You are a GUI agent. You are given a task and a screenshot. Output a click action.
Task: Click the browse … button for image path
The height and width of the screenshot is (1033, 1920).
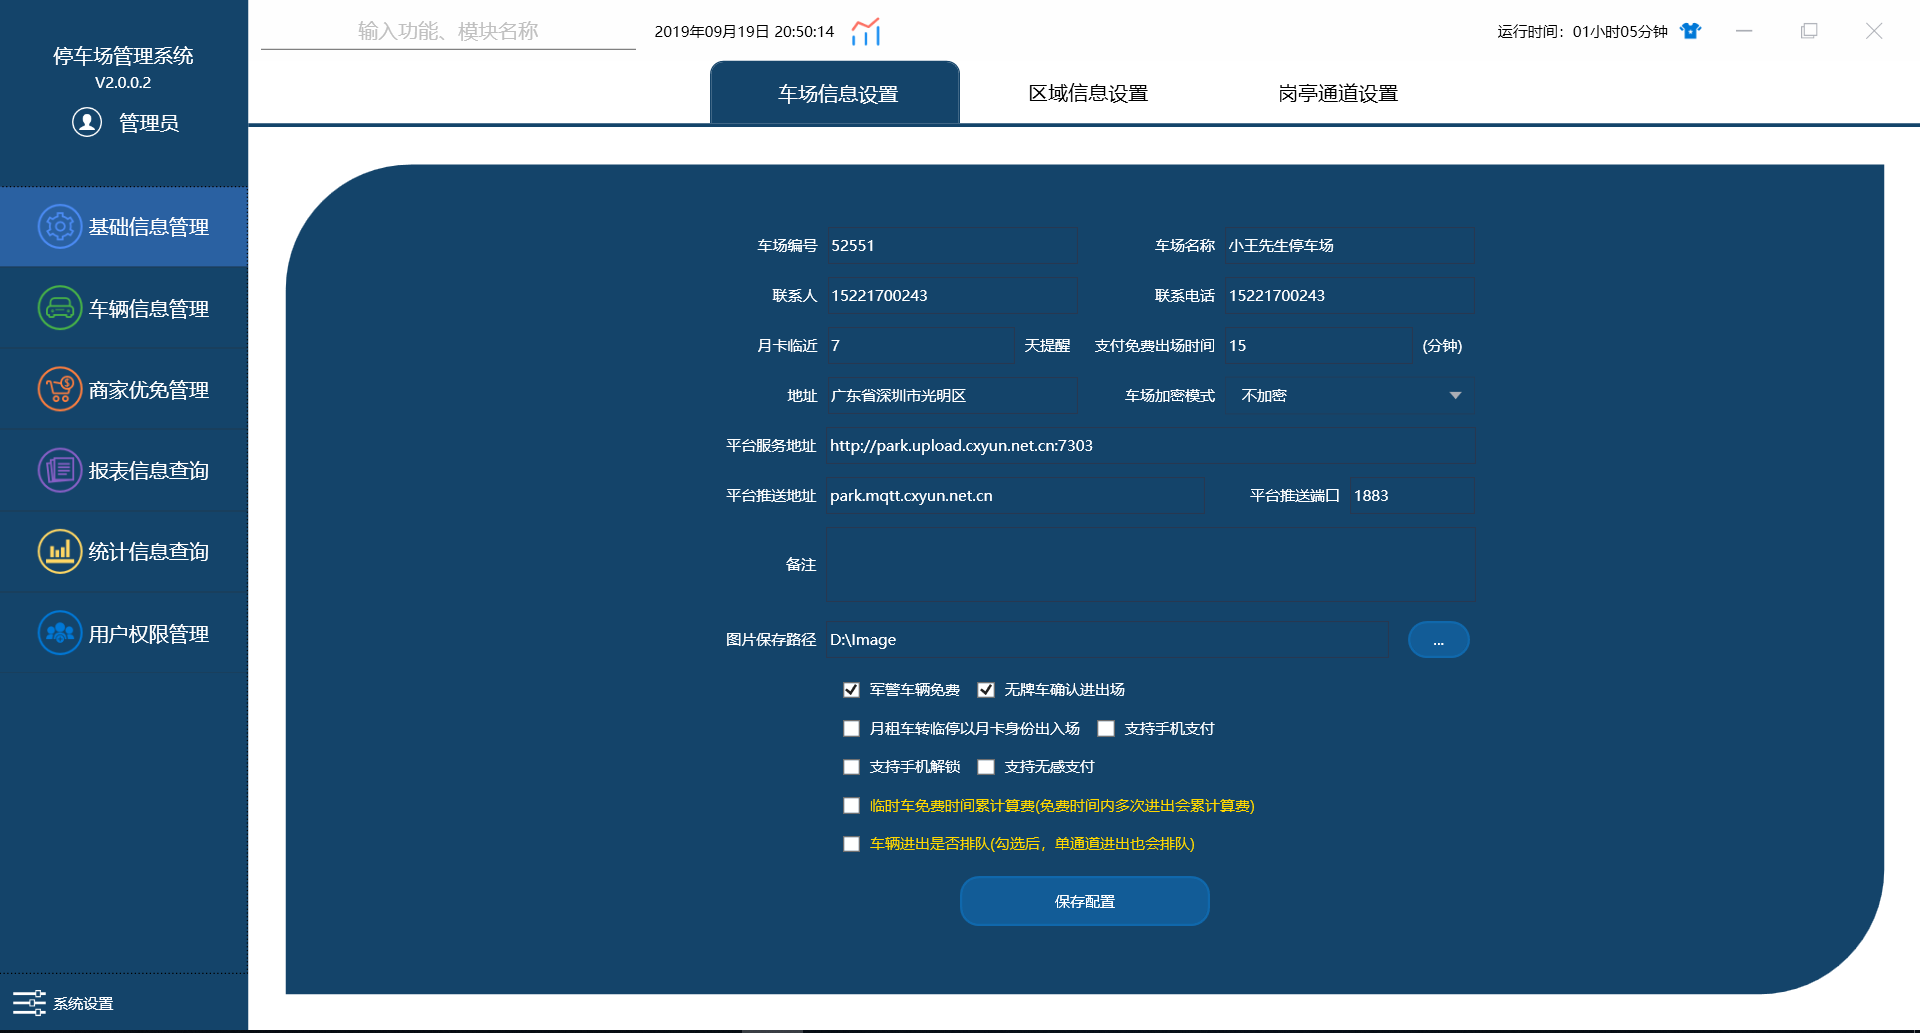click(1438, 640)
